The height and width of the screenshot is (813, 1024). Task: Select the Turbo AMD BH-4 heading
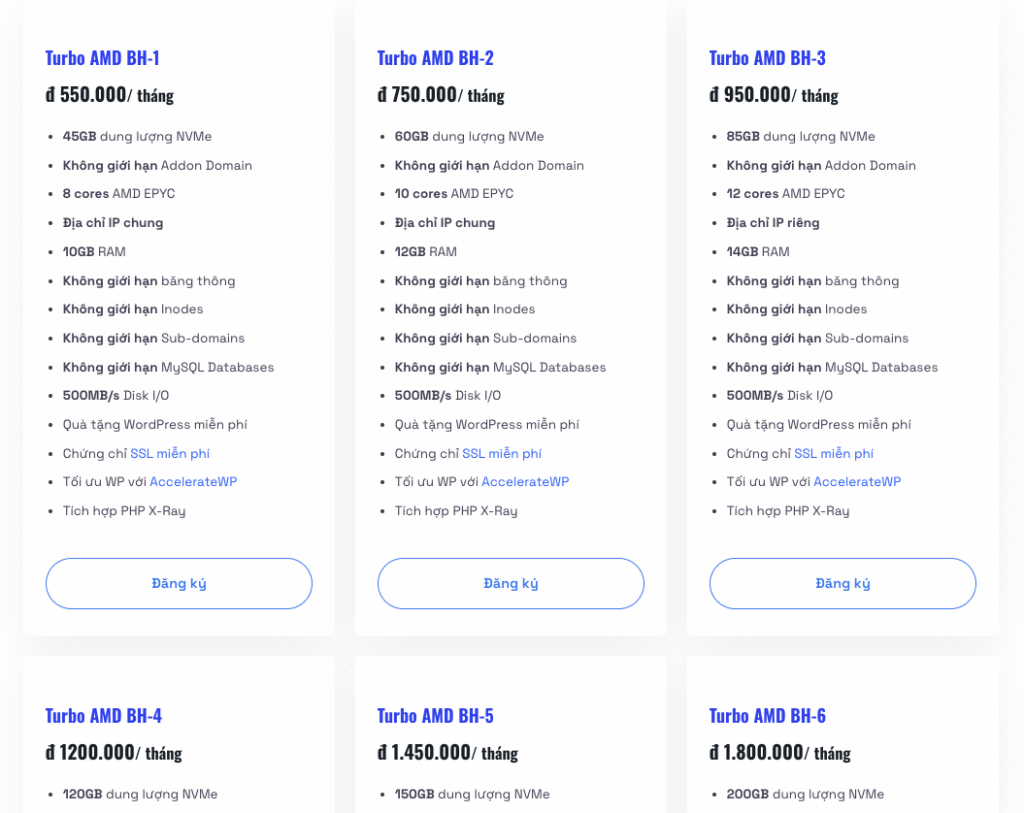pos(103,716)
